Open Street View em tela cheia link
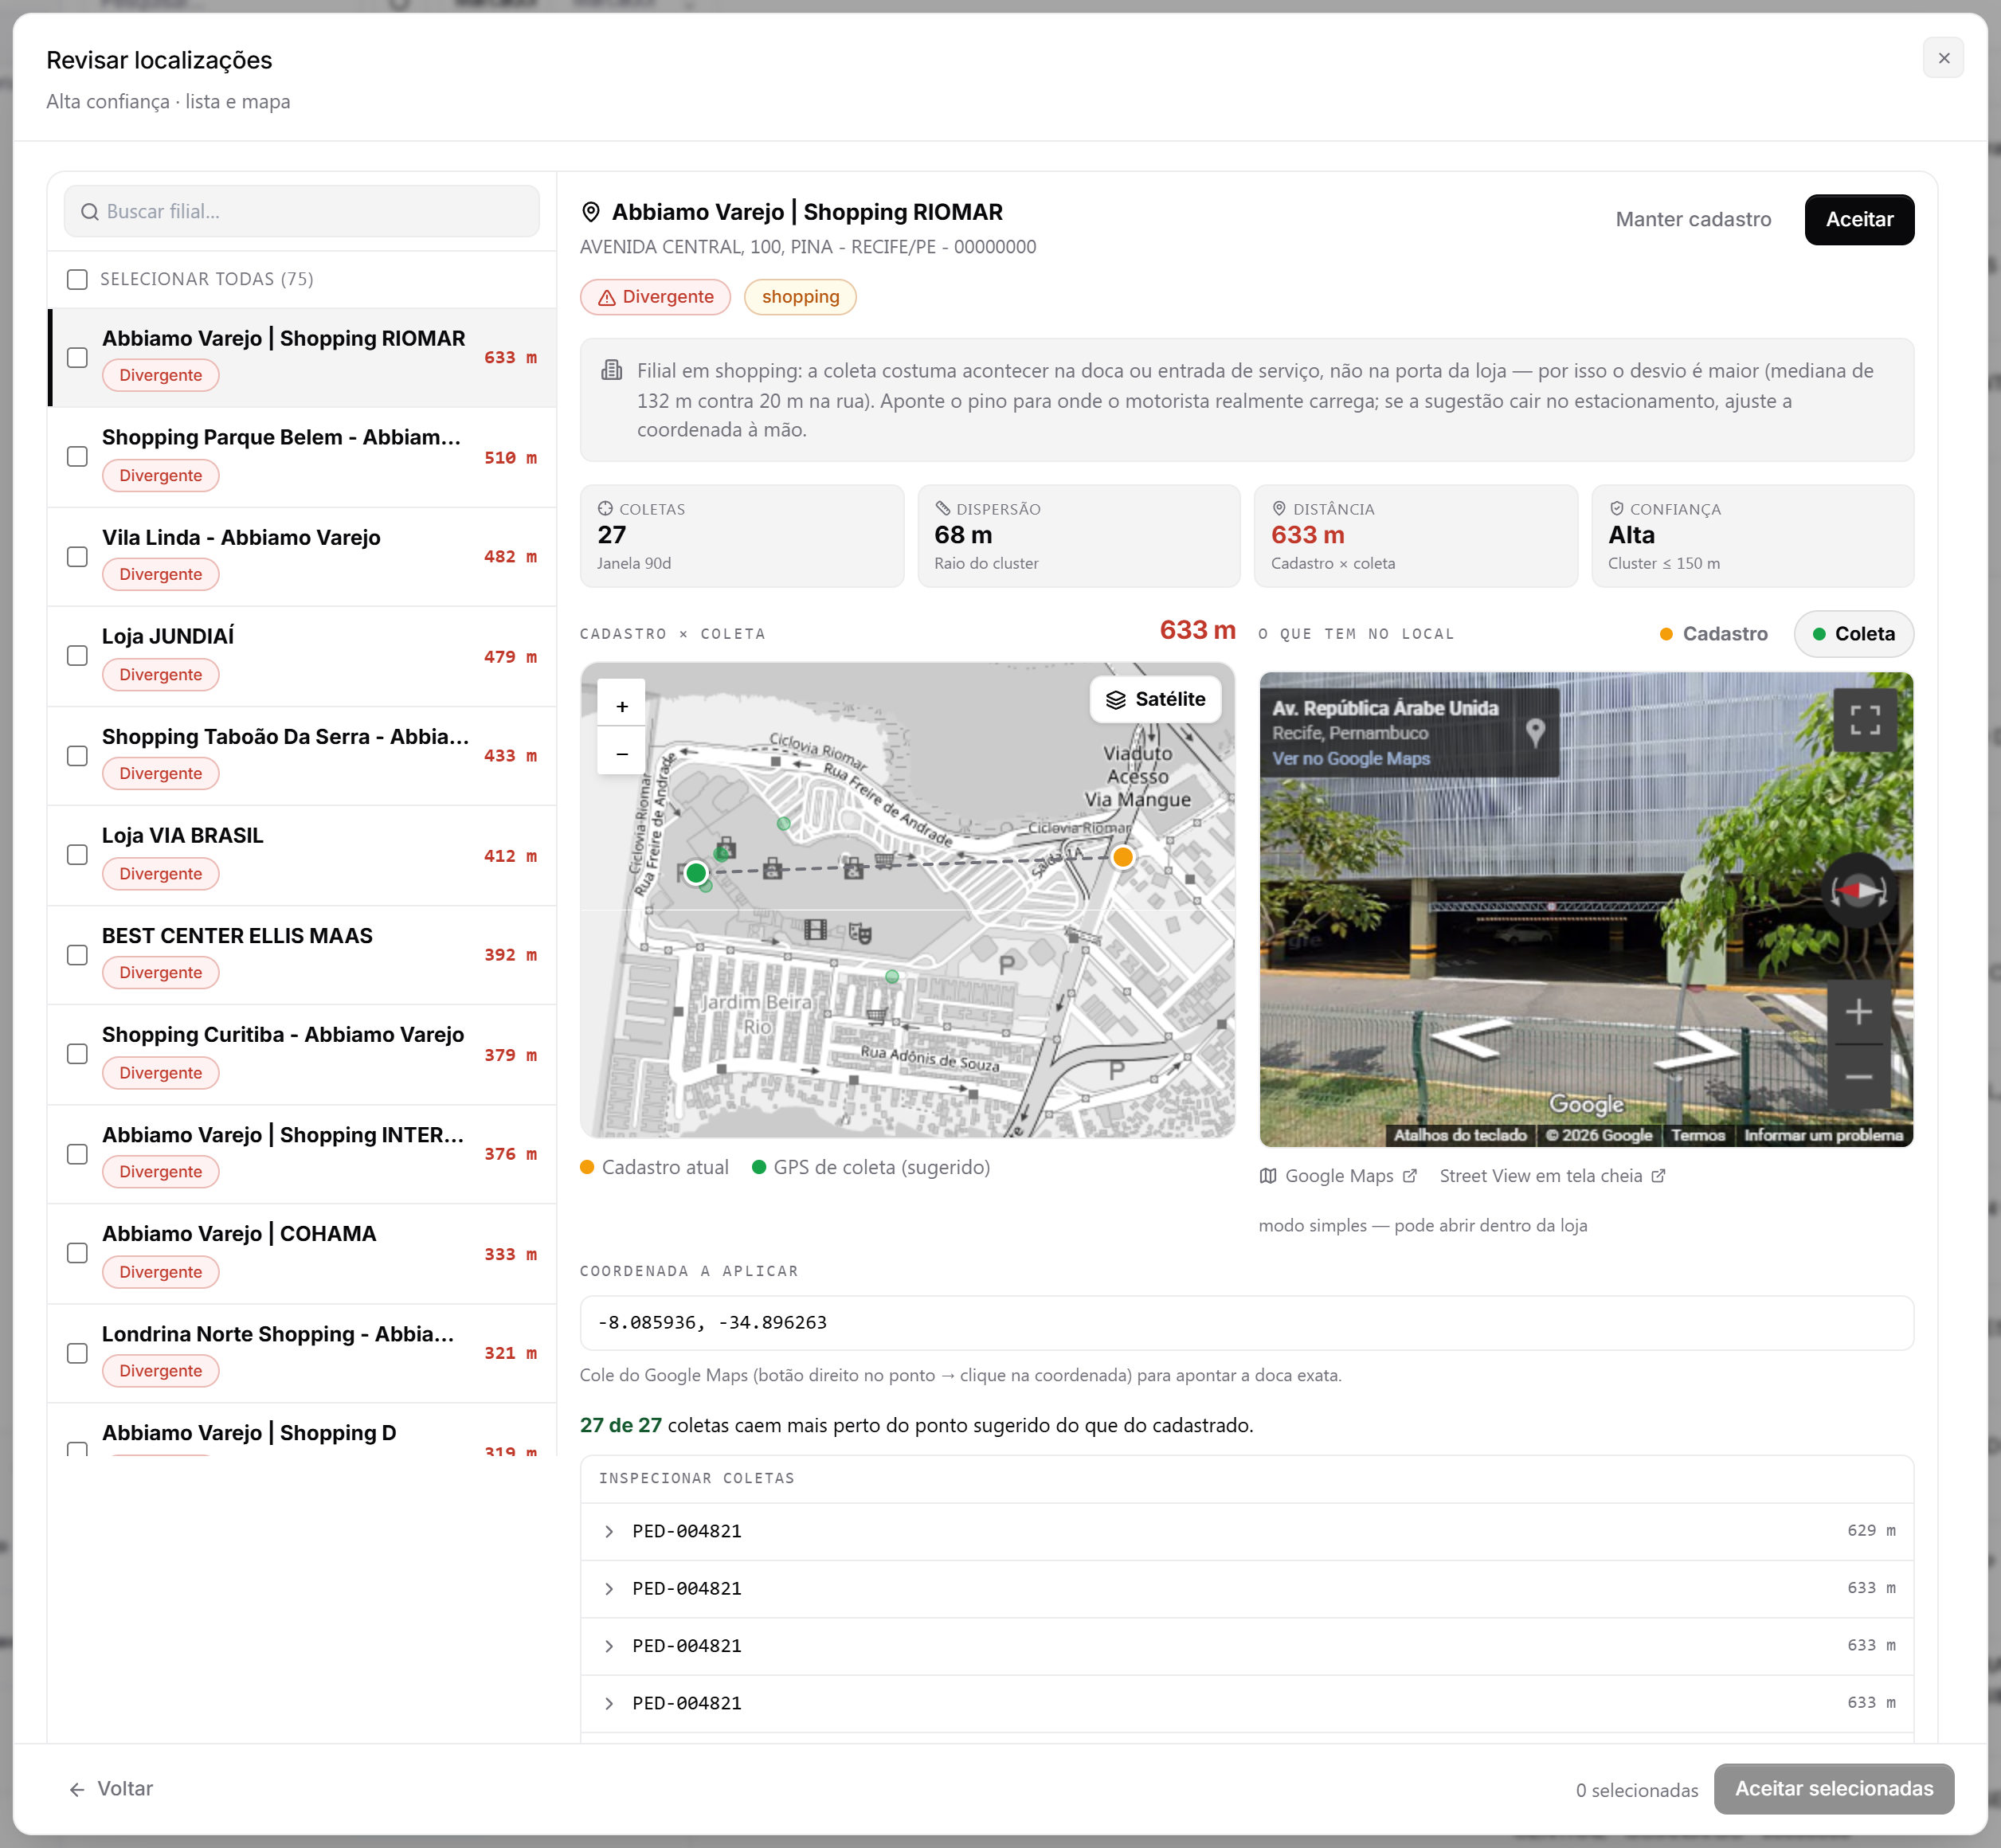This screenshot has width=2001, height=1848. click(x=1552, y=1176)
